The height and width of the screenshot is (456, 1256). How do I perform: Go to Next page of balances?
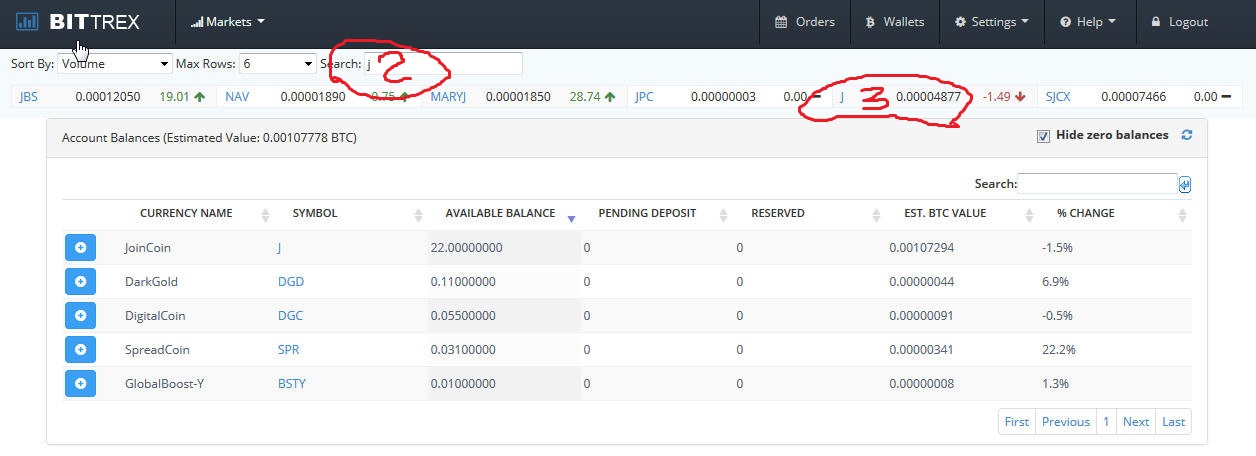1136,422
